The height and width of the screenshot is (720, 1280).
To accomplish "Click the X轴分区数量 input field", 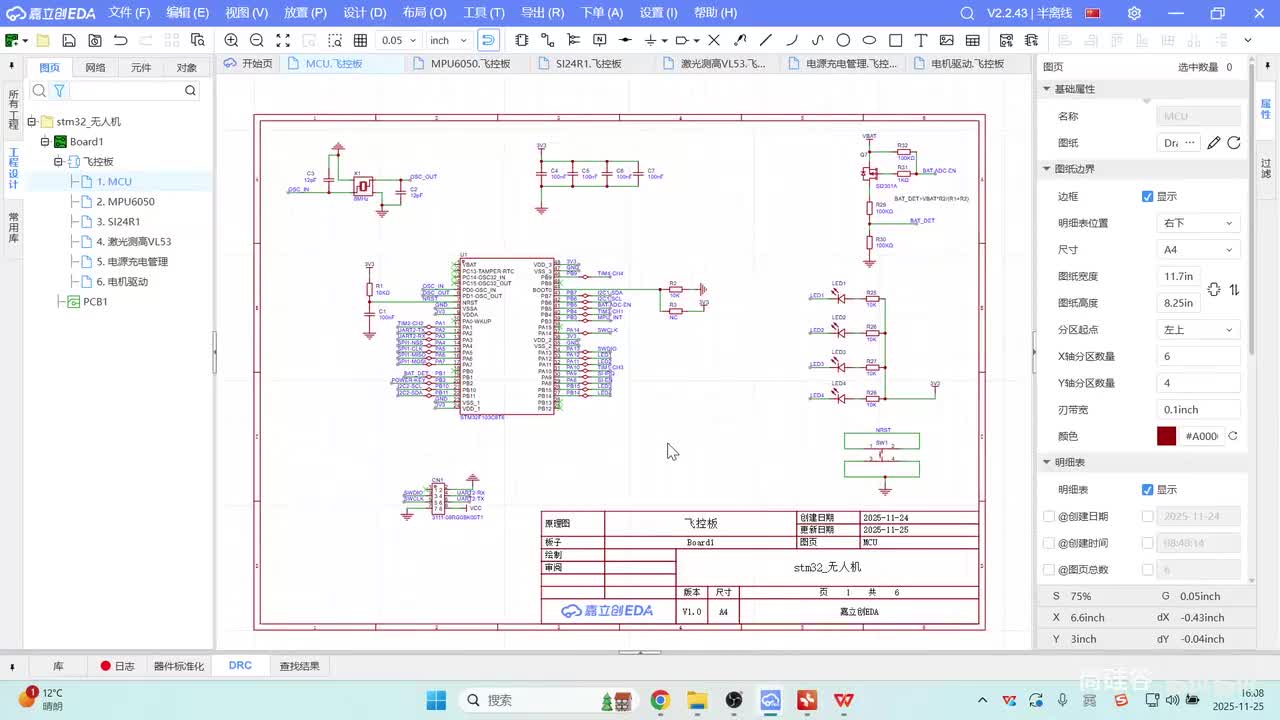I will point(1199,356).
